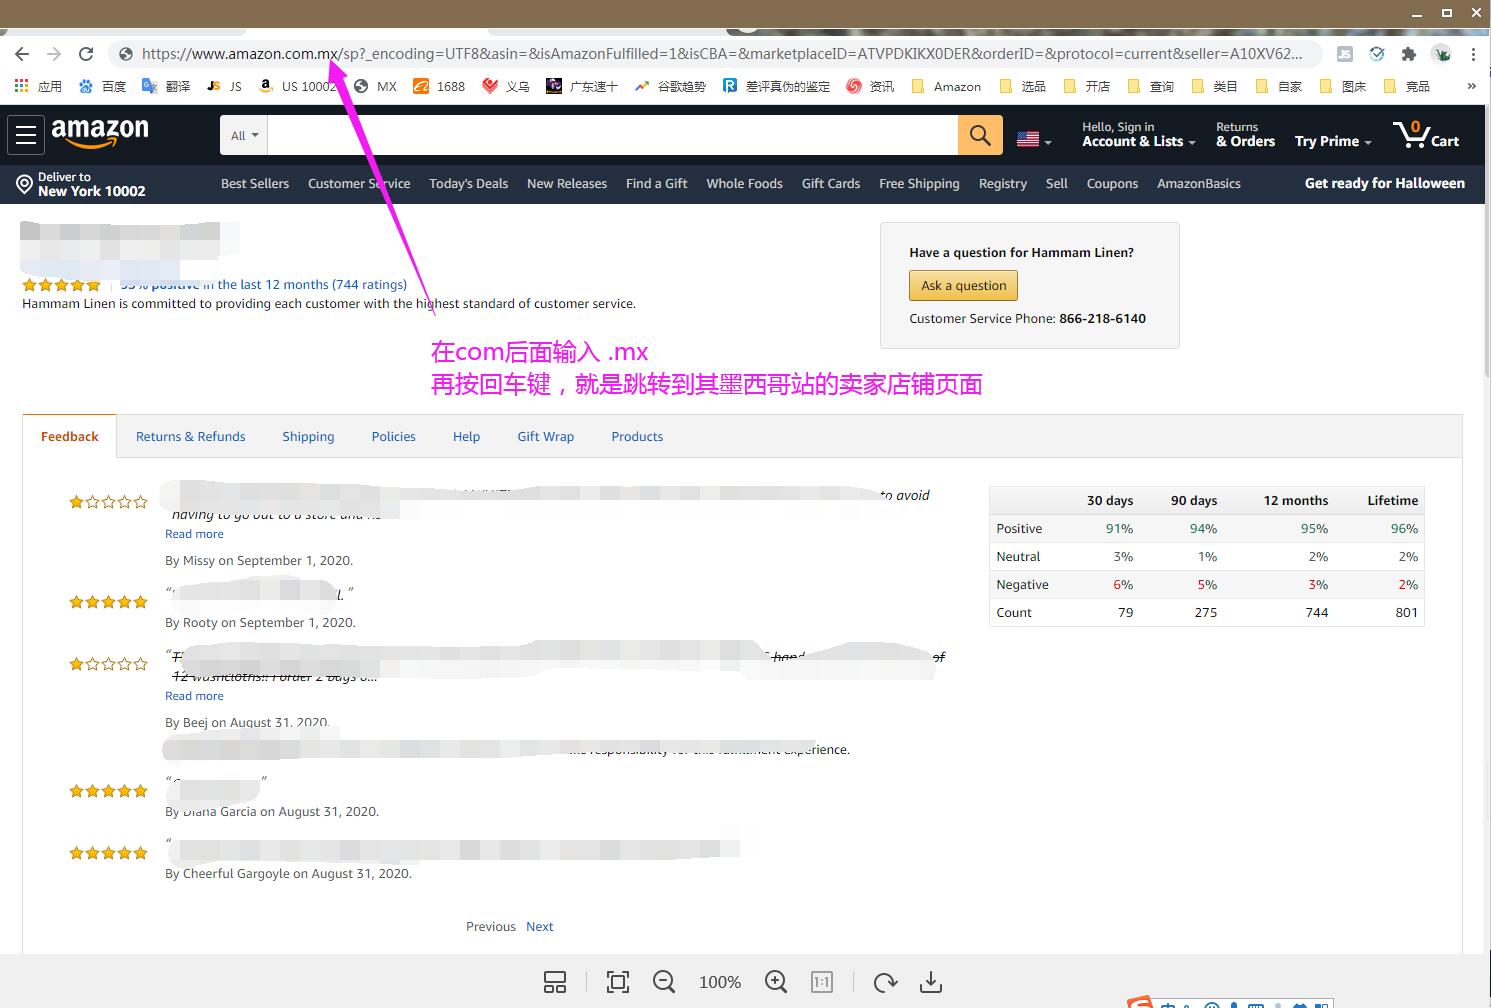1491x1008 pixels.
Task: Show thumbnail grid in image viewer
Action: tap(555, 982)
